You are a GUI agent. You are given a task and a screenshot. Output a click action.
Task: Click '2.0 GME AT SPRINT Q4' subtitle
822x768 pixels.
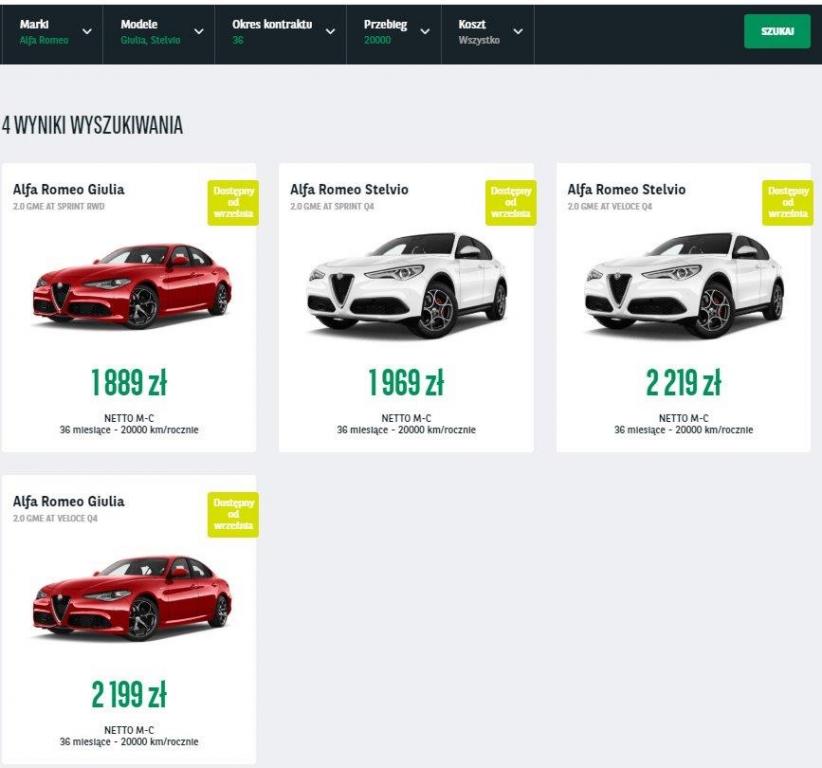332,207
